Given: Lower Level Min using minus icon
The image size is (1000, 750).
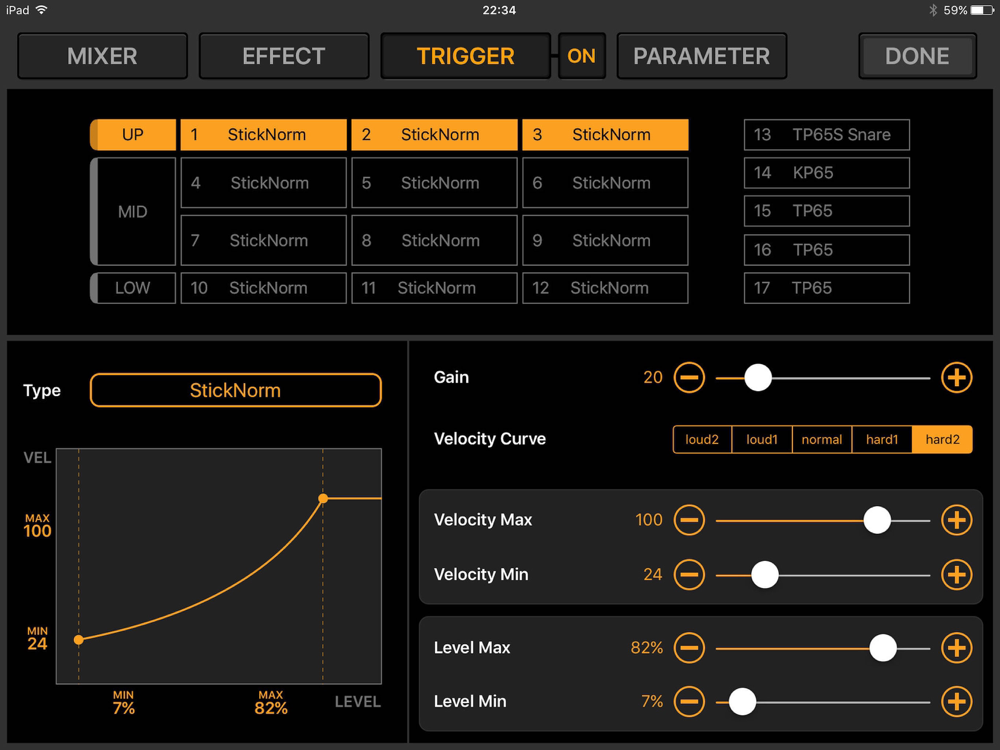Looking at the screenshot, I should click(689, 702).
